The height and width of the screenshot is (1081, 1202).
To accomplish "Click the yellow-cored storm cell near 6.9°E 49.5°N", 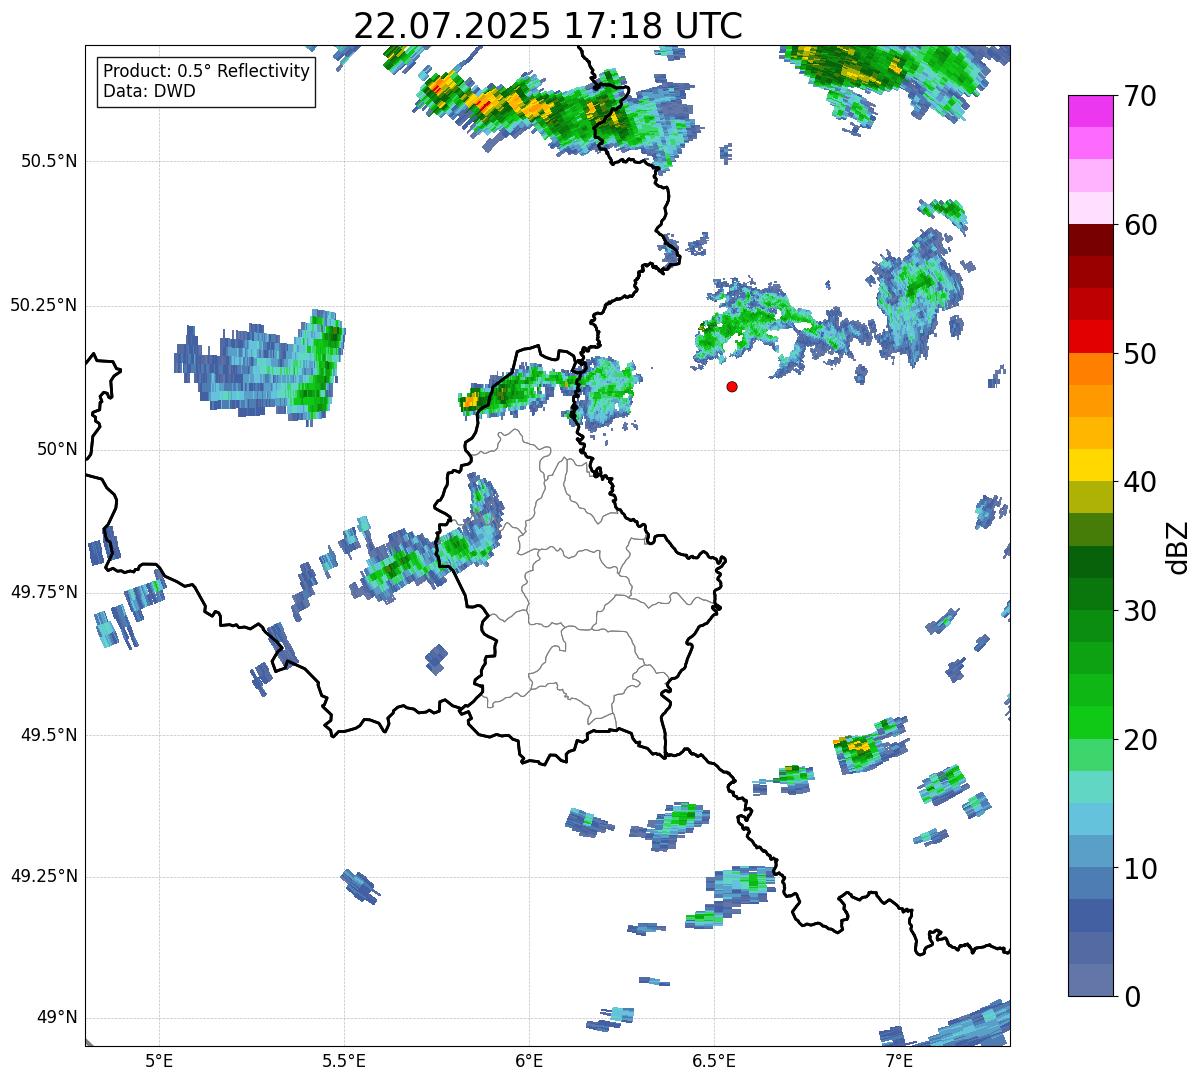I will click(x=870, y=745).
